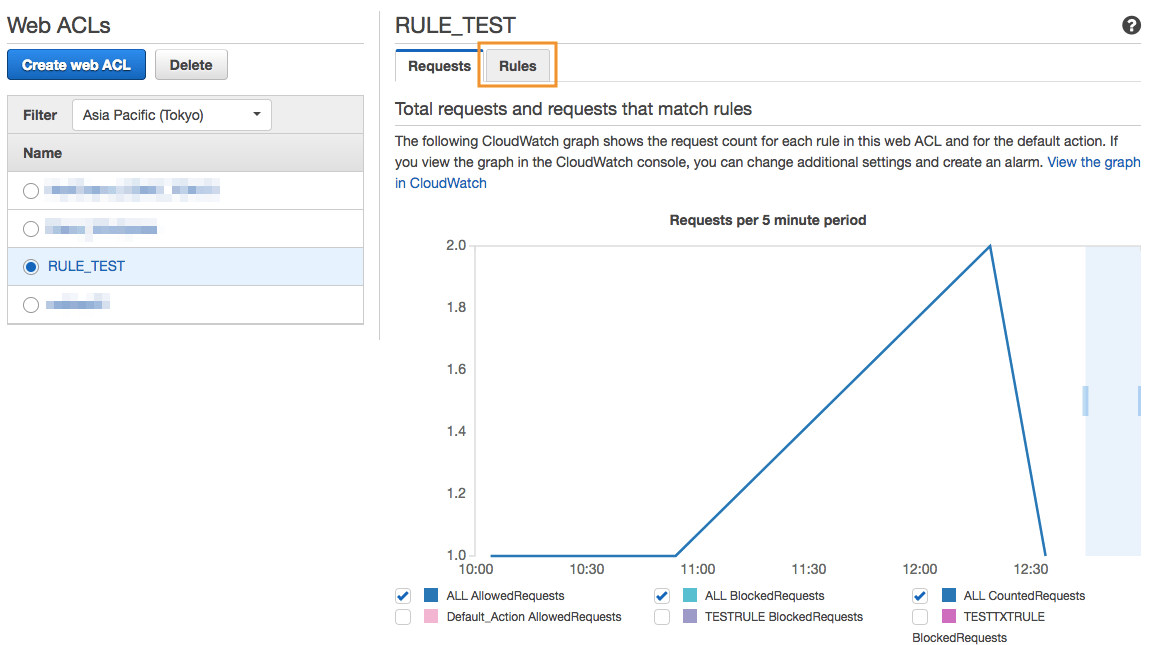Switch to the Requests tab
This screenshot has height=645, width=1160.
439,66
